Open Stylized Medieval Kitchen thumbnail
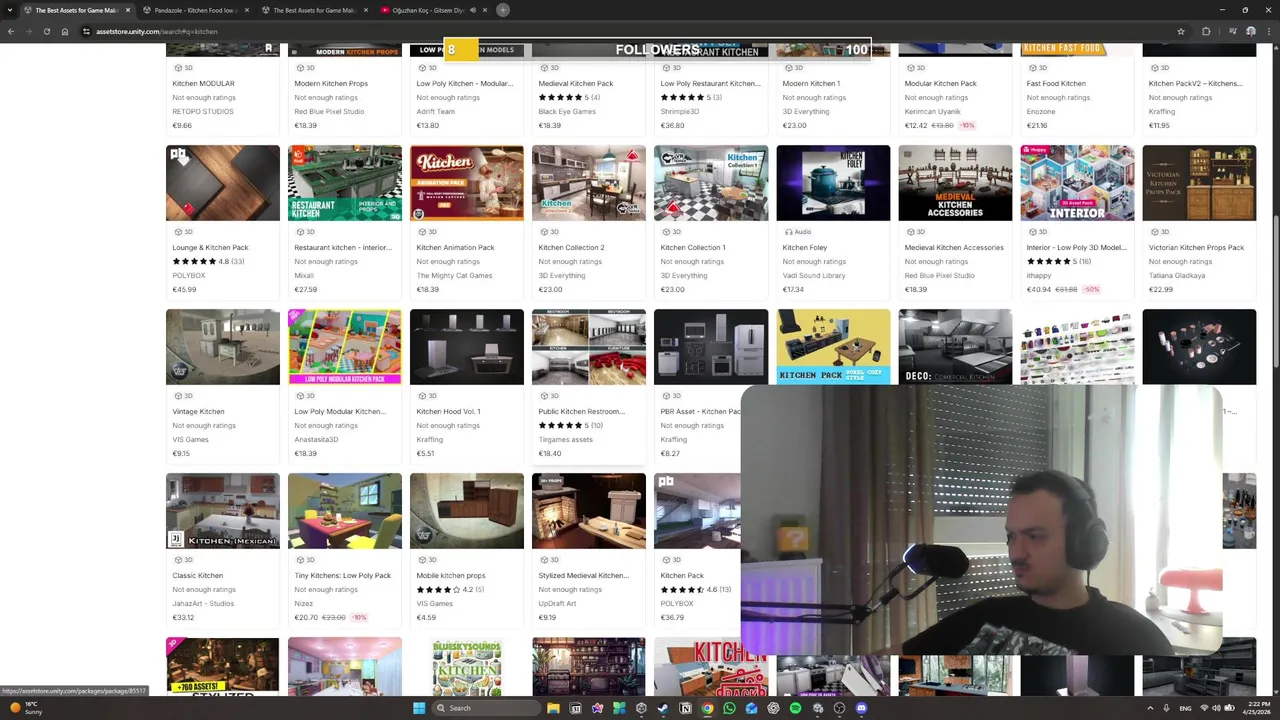Screen dimensions: 1280x720 click(x=589, y=511)
